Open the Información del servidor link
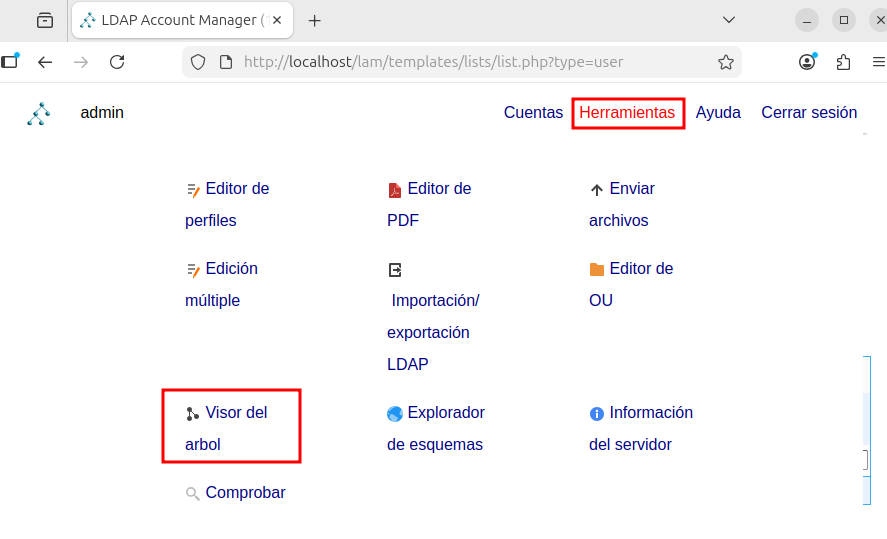This screenshot has height=539, width=887. coord(641,428)
